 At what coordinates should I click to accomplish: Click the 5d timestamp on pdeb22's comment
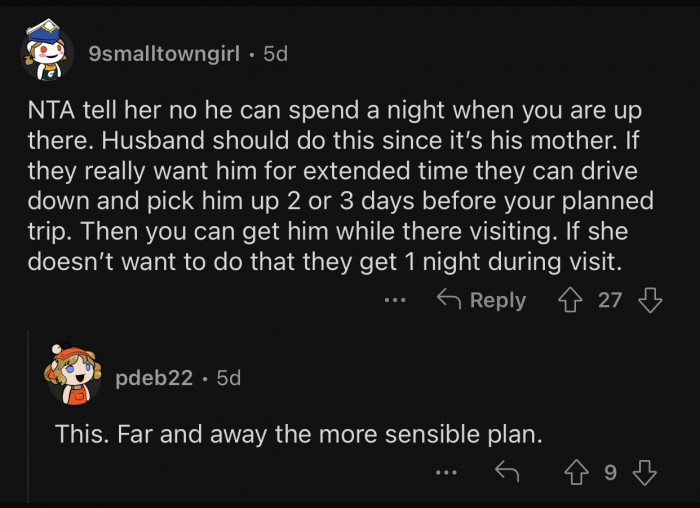(228, 379)
